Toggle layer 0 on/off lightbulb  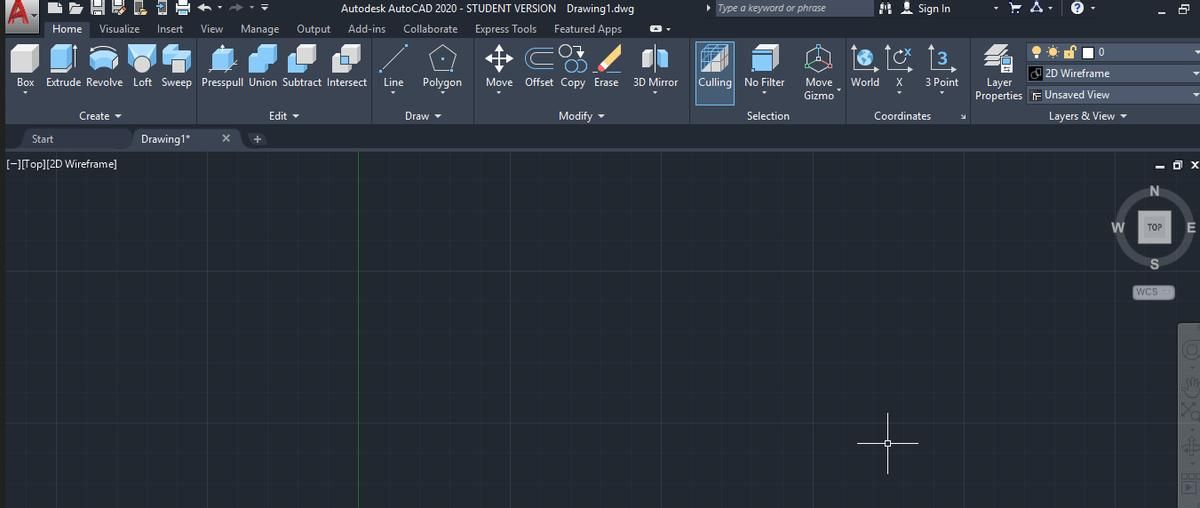(1036, 52)
